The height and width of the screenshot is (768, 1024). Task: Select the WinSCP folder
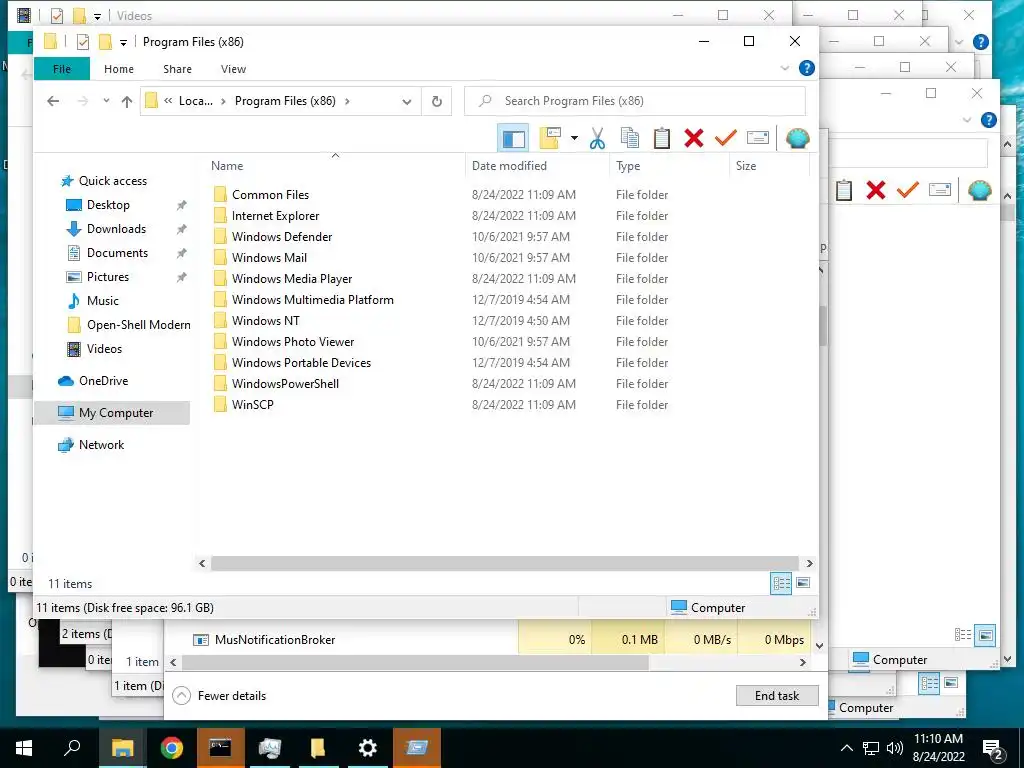[252, 405]
